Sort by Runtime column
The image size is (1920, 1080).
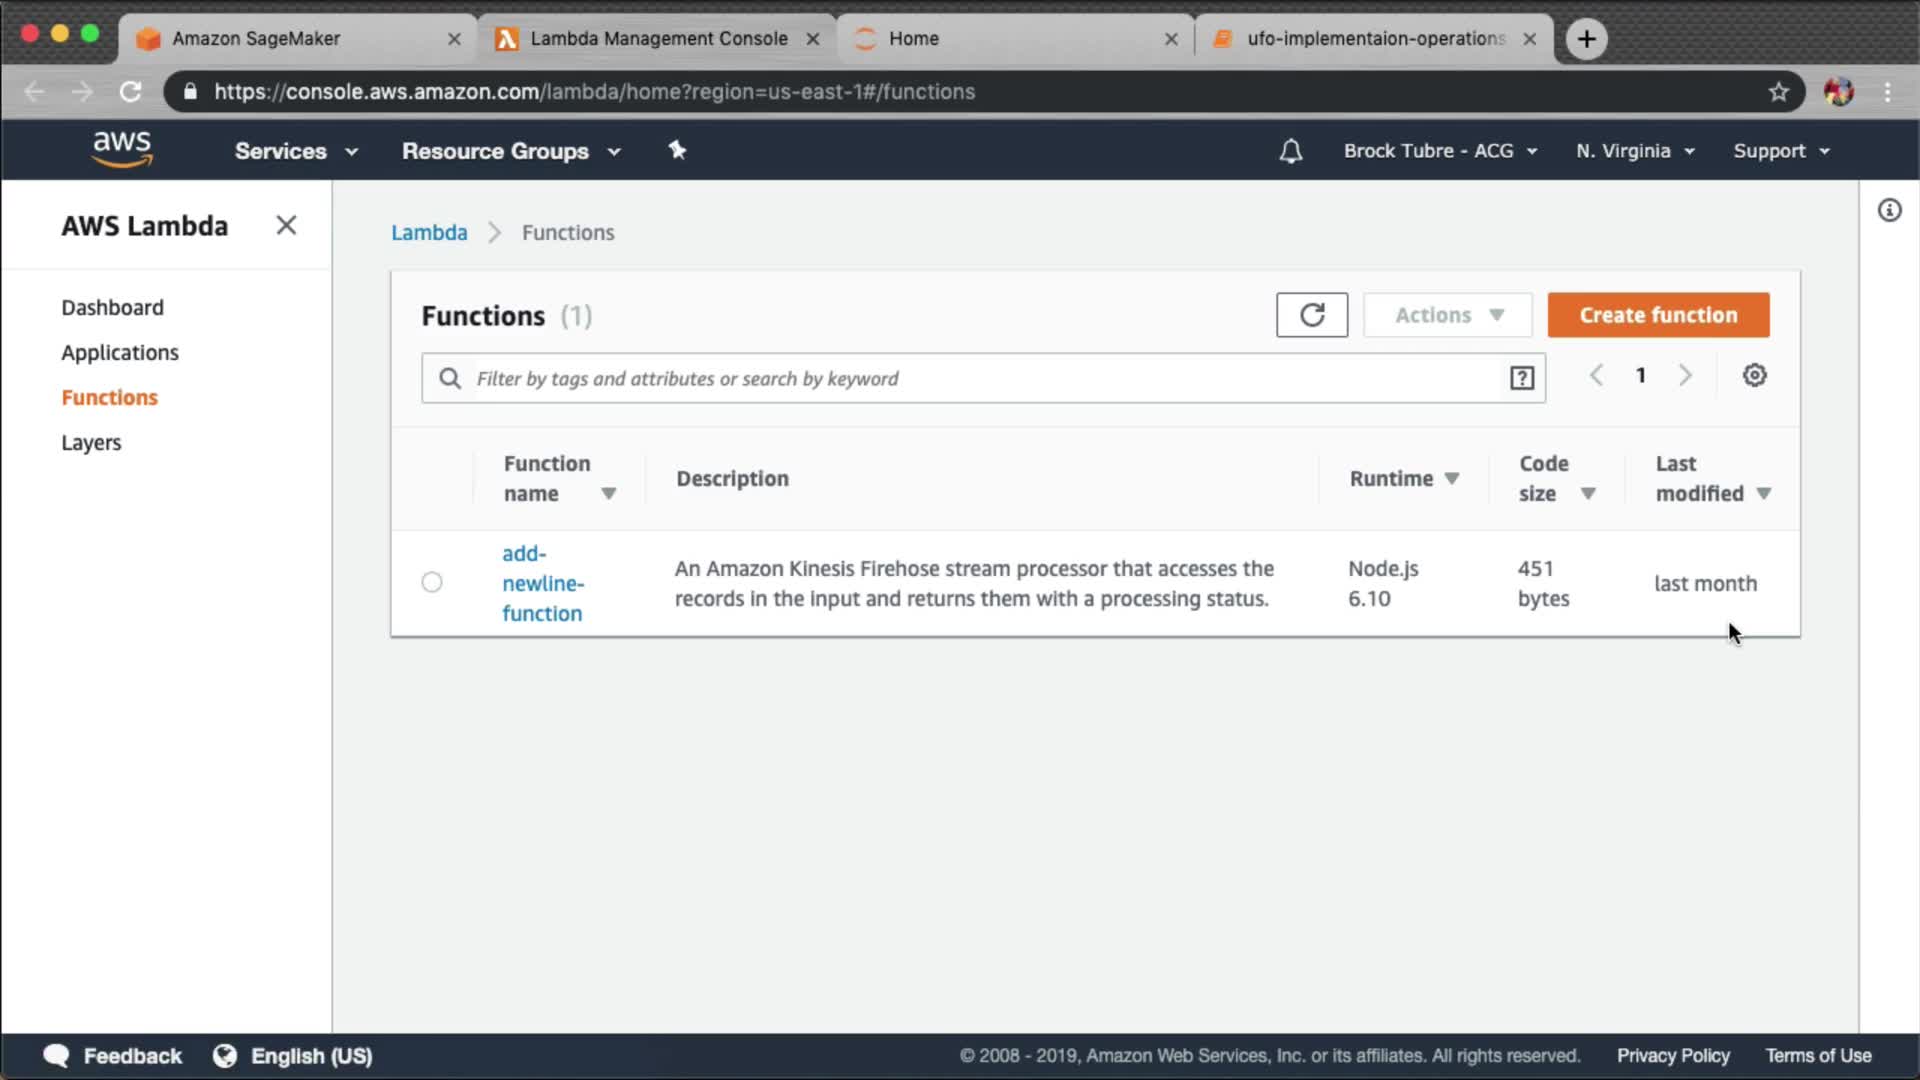1403,478
